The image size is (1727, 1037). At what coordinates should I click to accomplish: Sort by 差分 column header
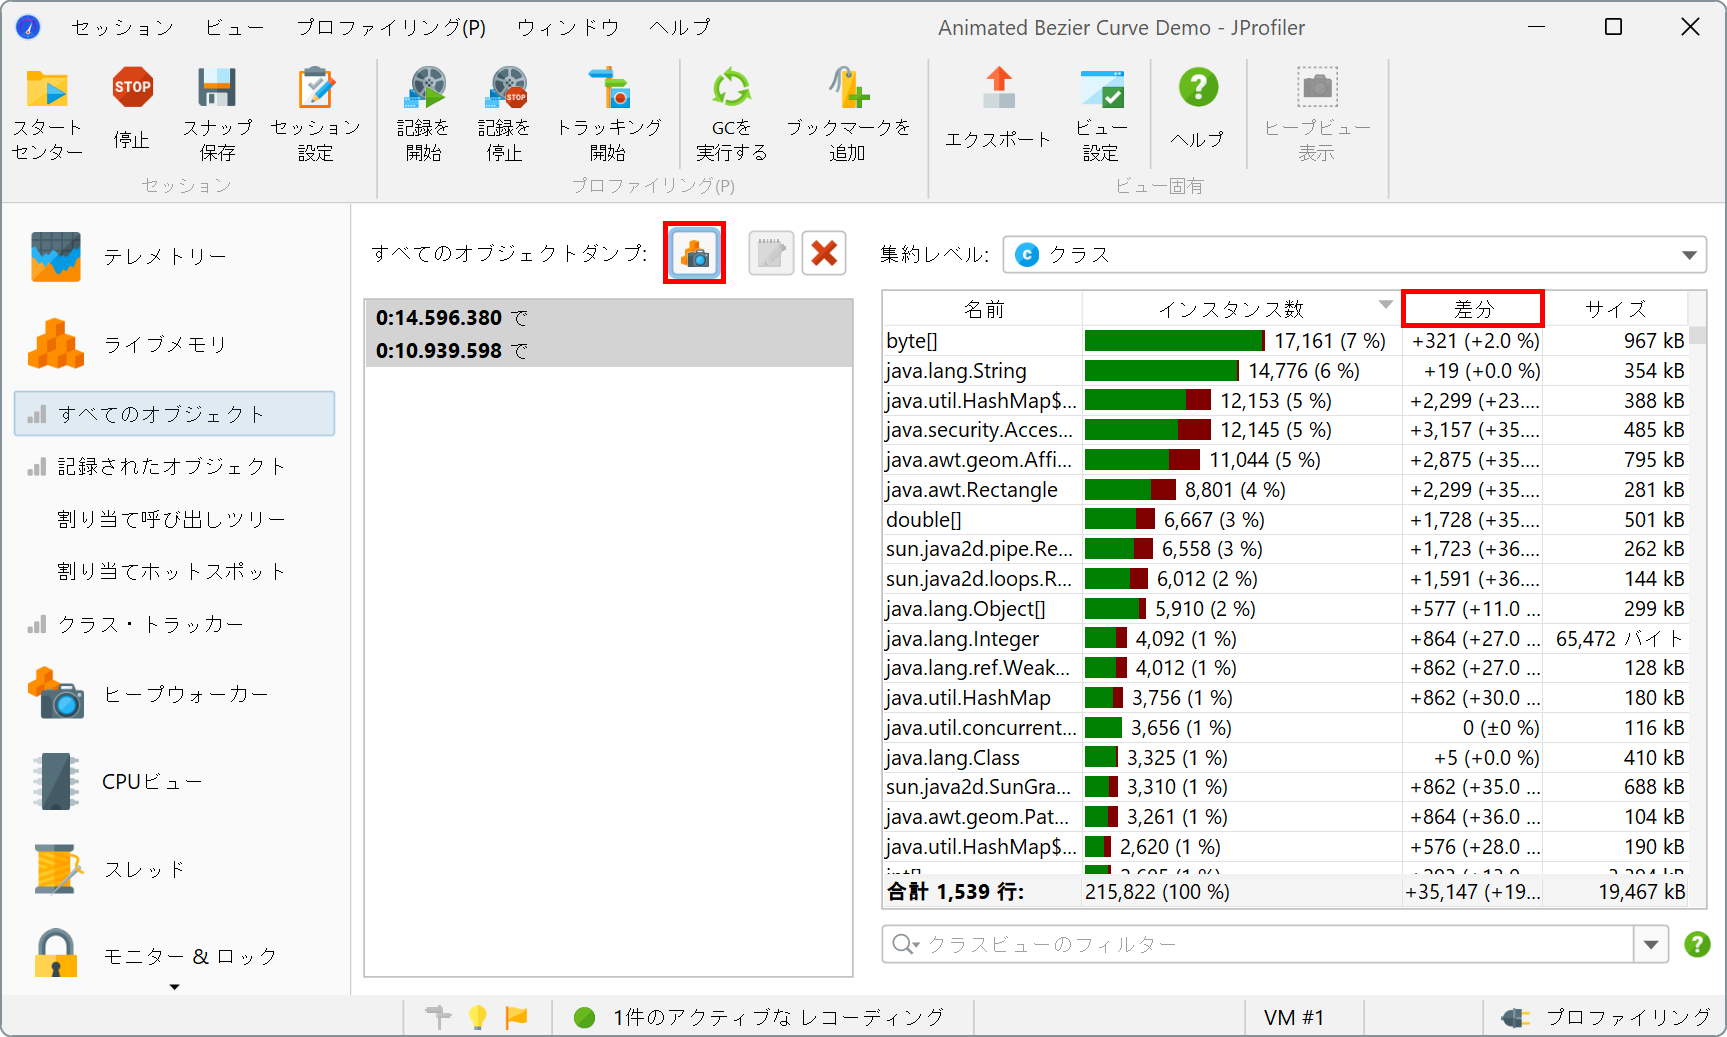[1473, 309]
